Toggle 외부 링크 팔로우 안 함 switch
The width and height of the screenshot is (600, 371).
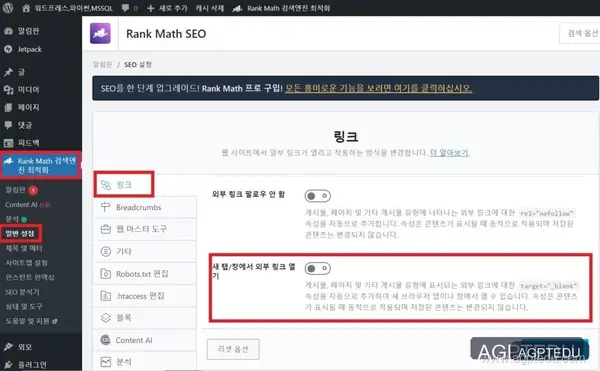click(x=318, y=196)
